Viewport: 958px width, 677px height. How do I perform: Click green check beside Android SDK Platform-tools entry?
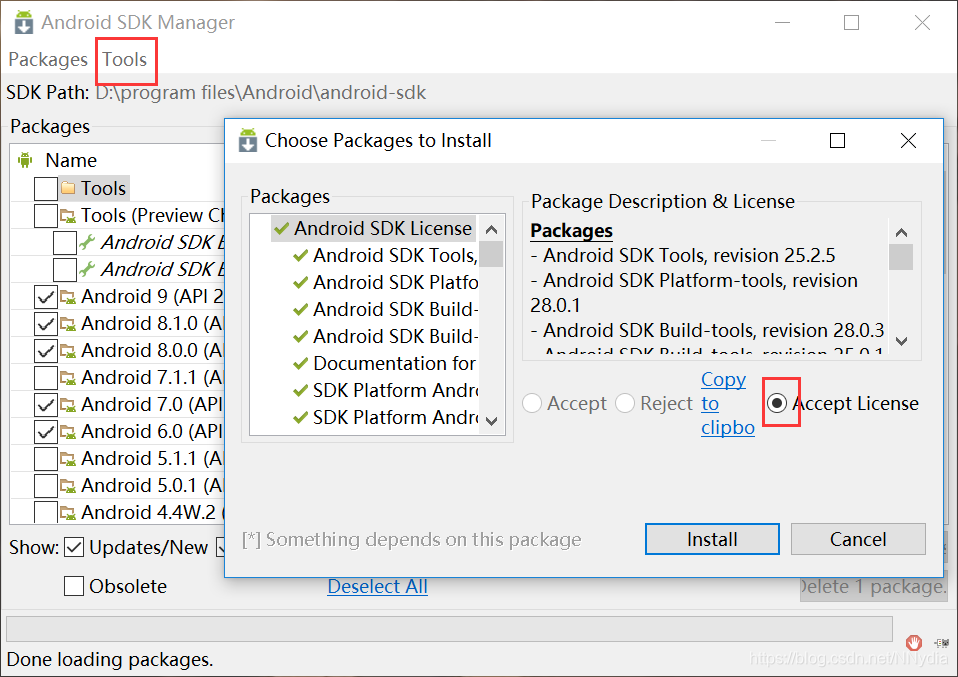click(301, 282)
